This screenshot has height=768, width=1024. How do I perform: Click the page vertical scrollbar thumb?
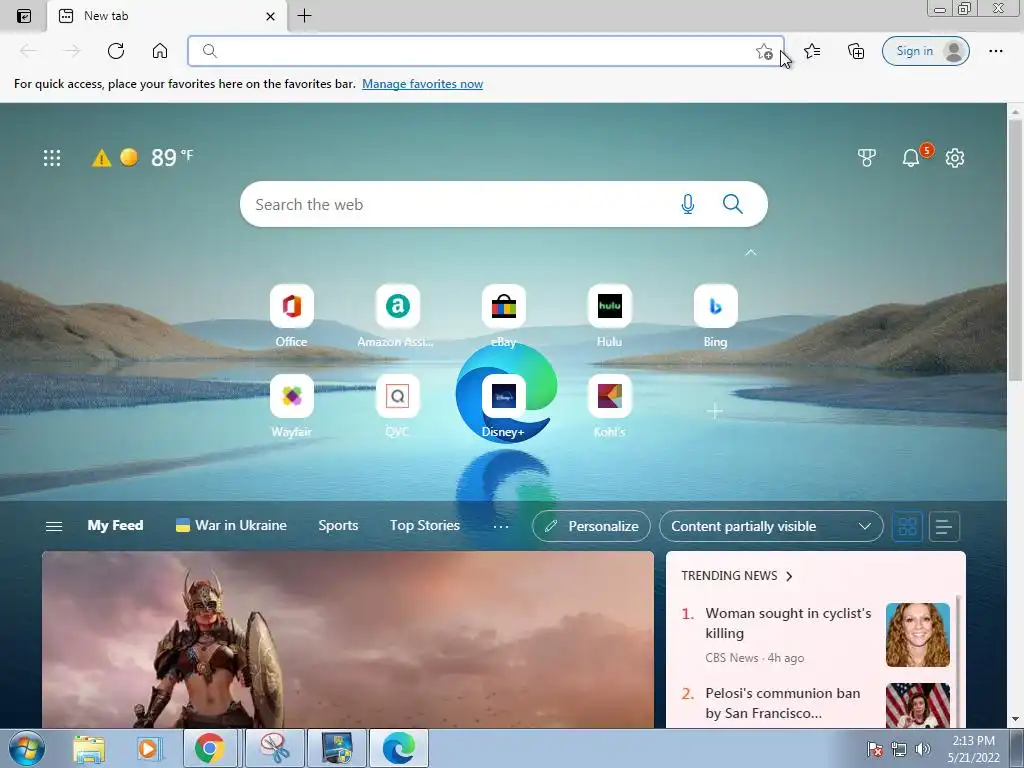click(x=1015, y=249)
